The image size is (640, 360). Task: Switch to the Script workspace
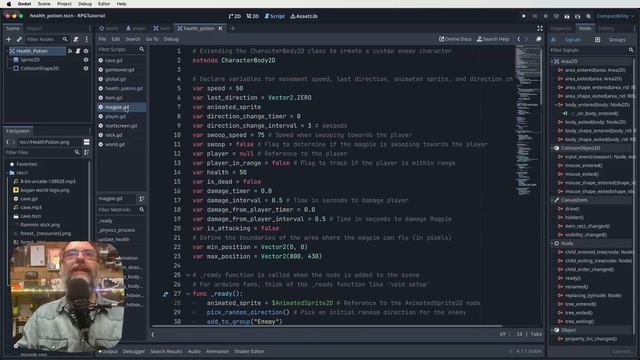pos(274,16)
